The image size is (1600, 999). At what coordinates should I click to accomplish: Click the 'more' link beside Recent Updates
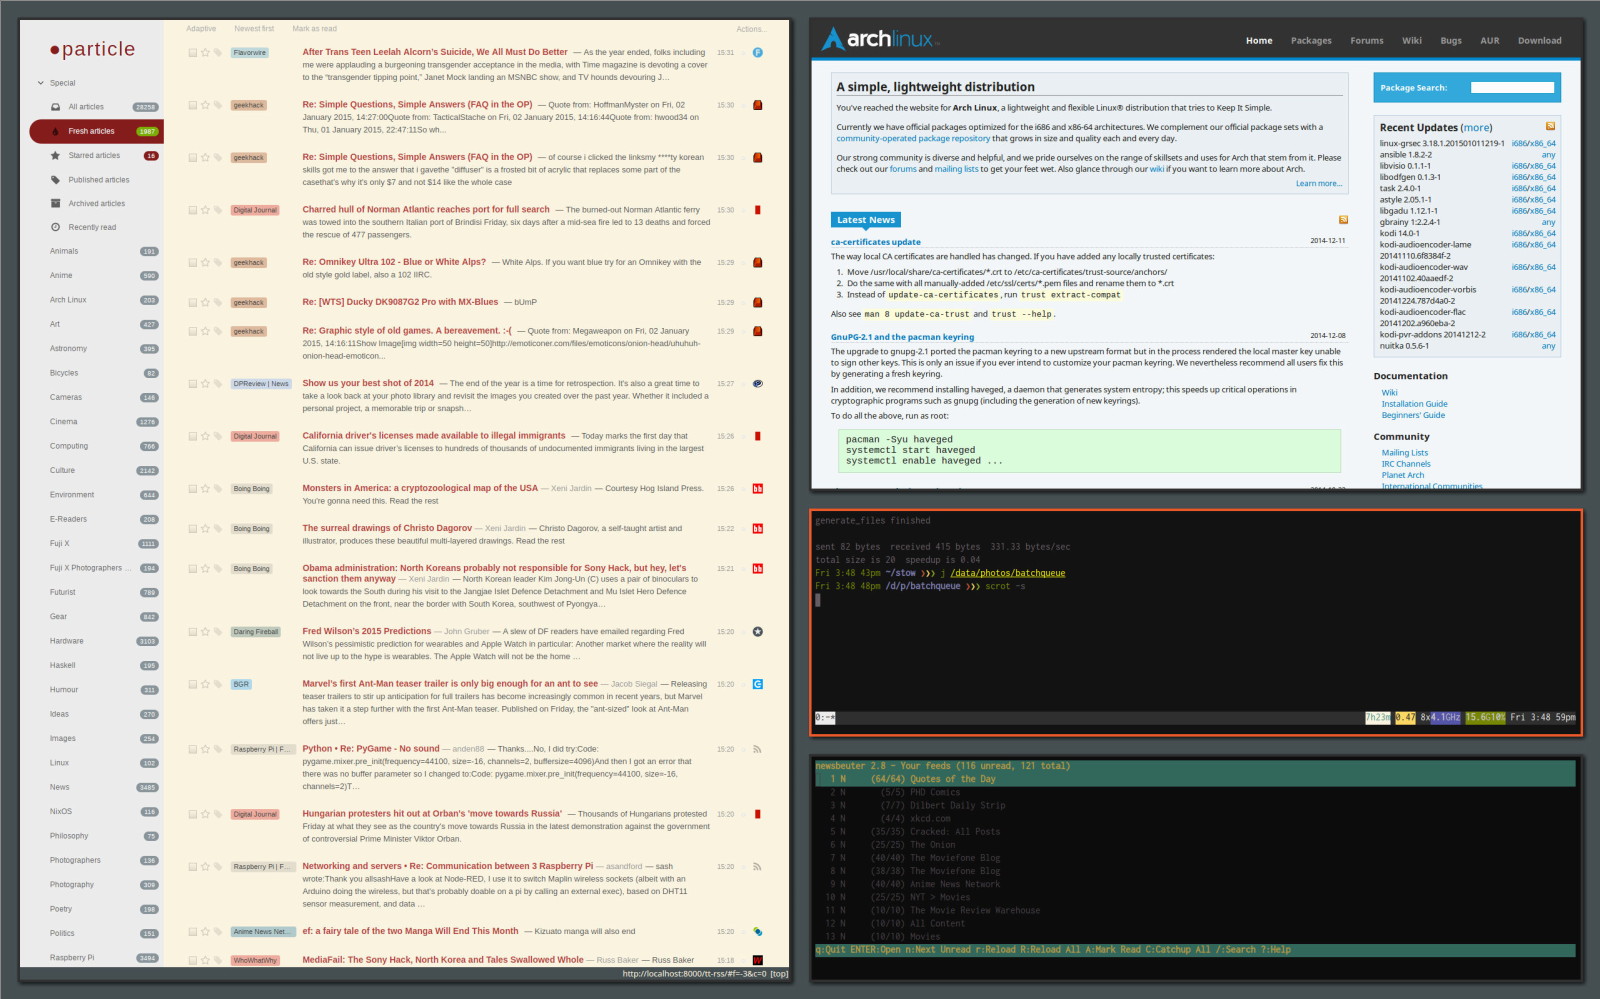point(1476,128)
